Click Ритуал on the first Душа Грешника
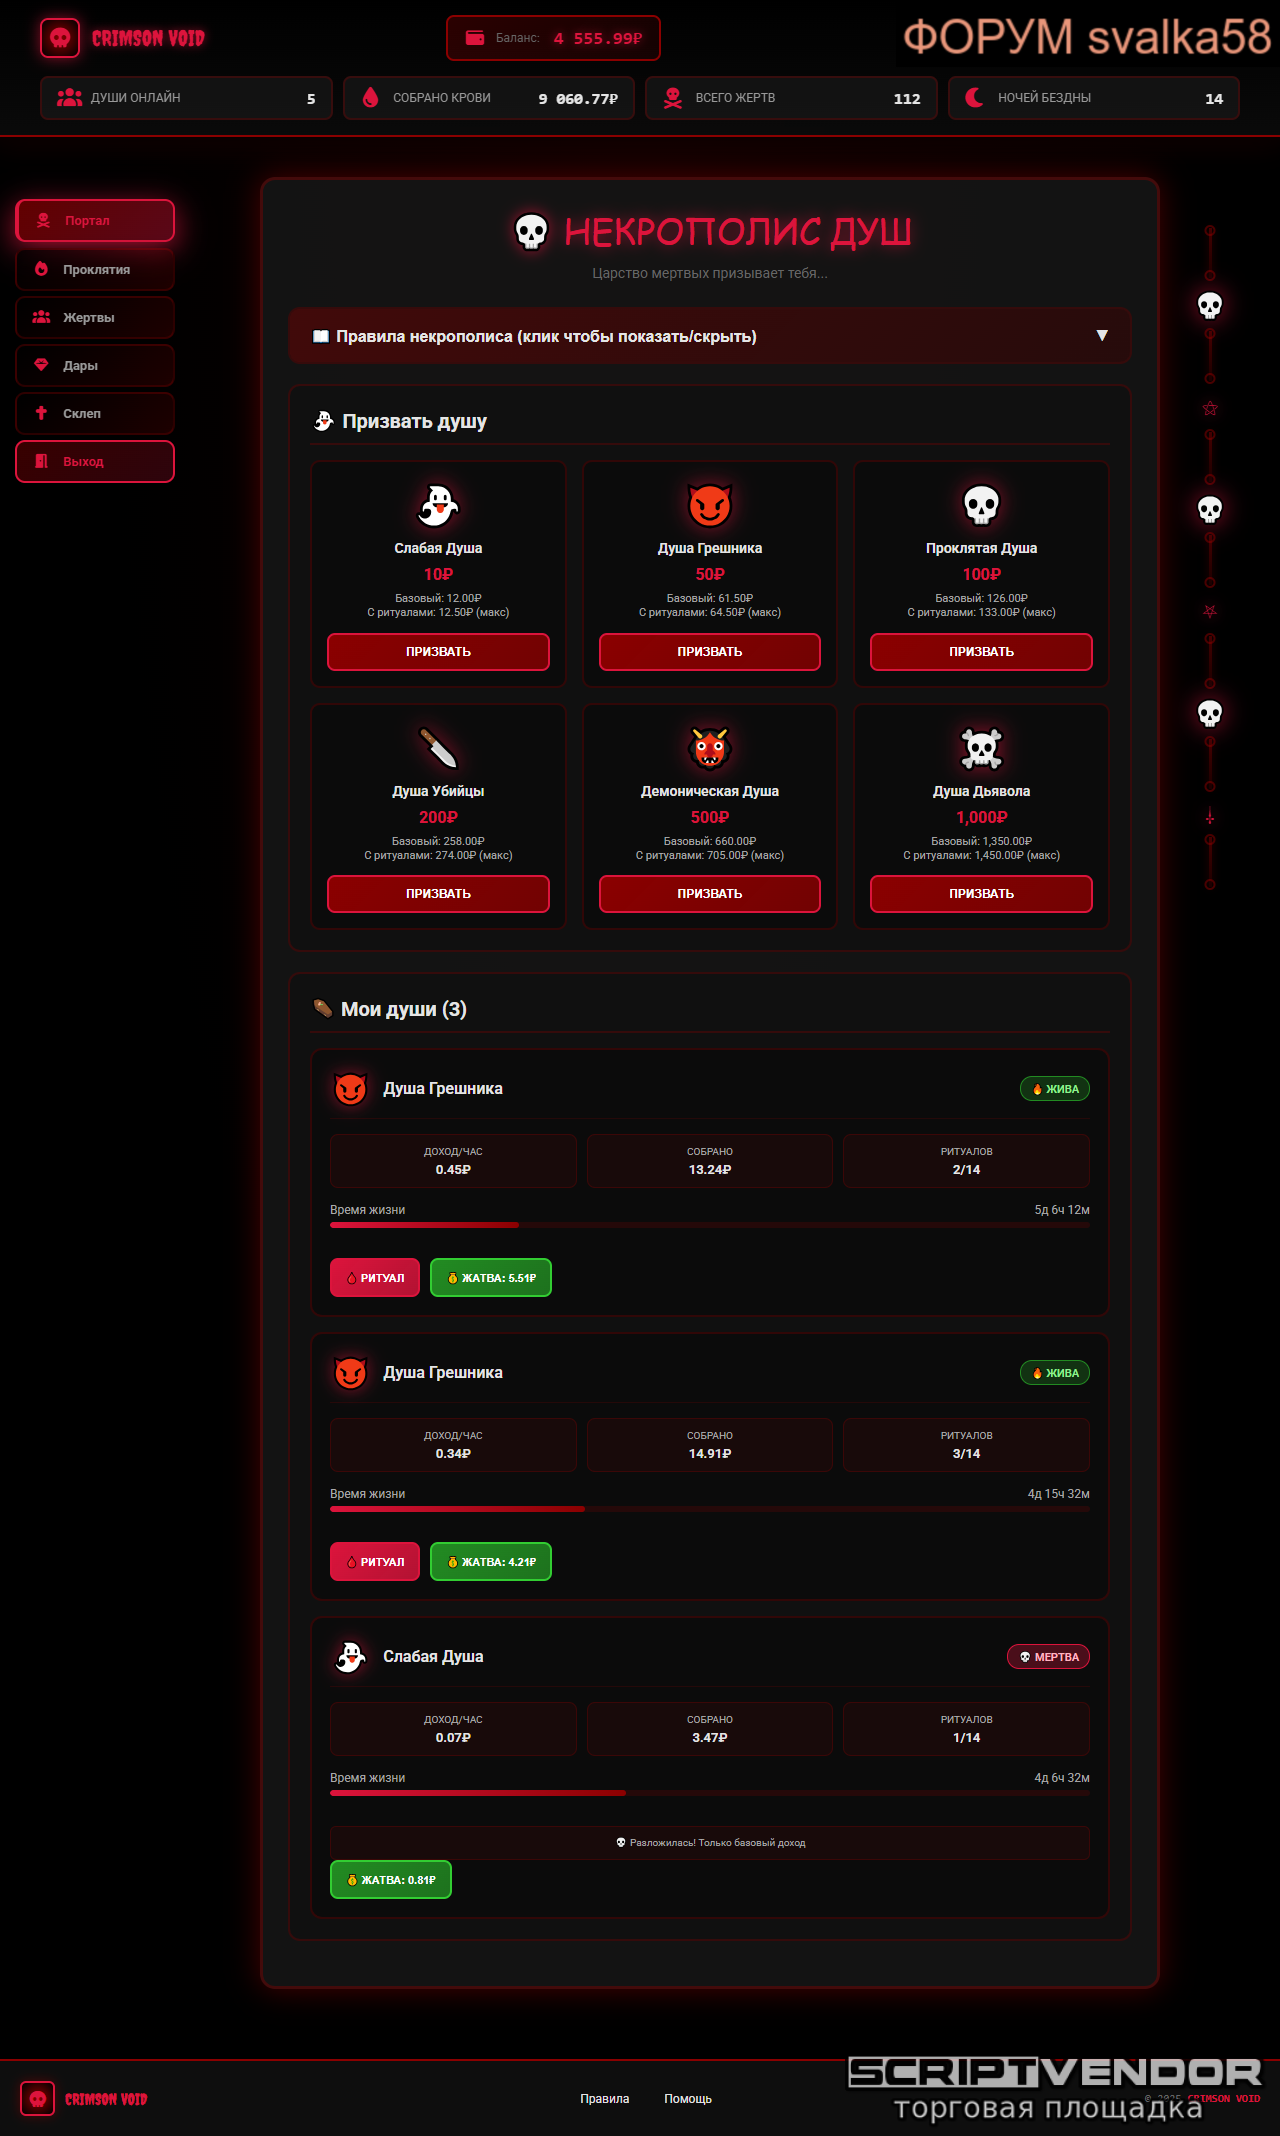The height and width of the screenshot is (2136, 1280). pyautogui.click(x=375, y=1278)
